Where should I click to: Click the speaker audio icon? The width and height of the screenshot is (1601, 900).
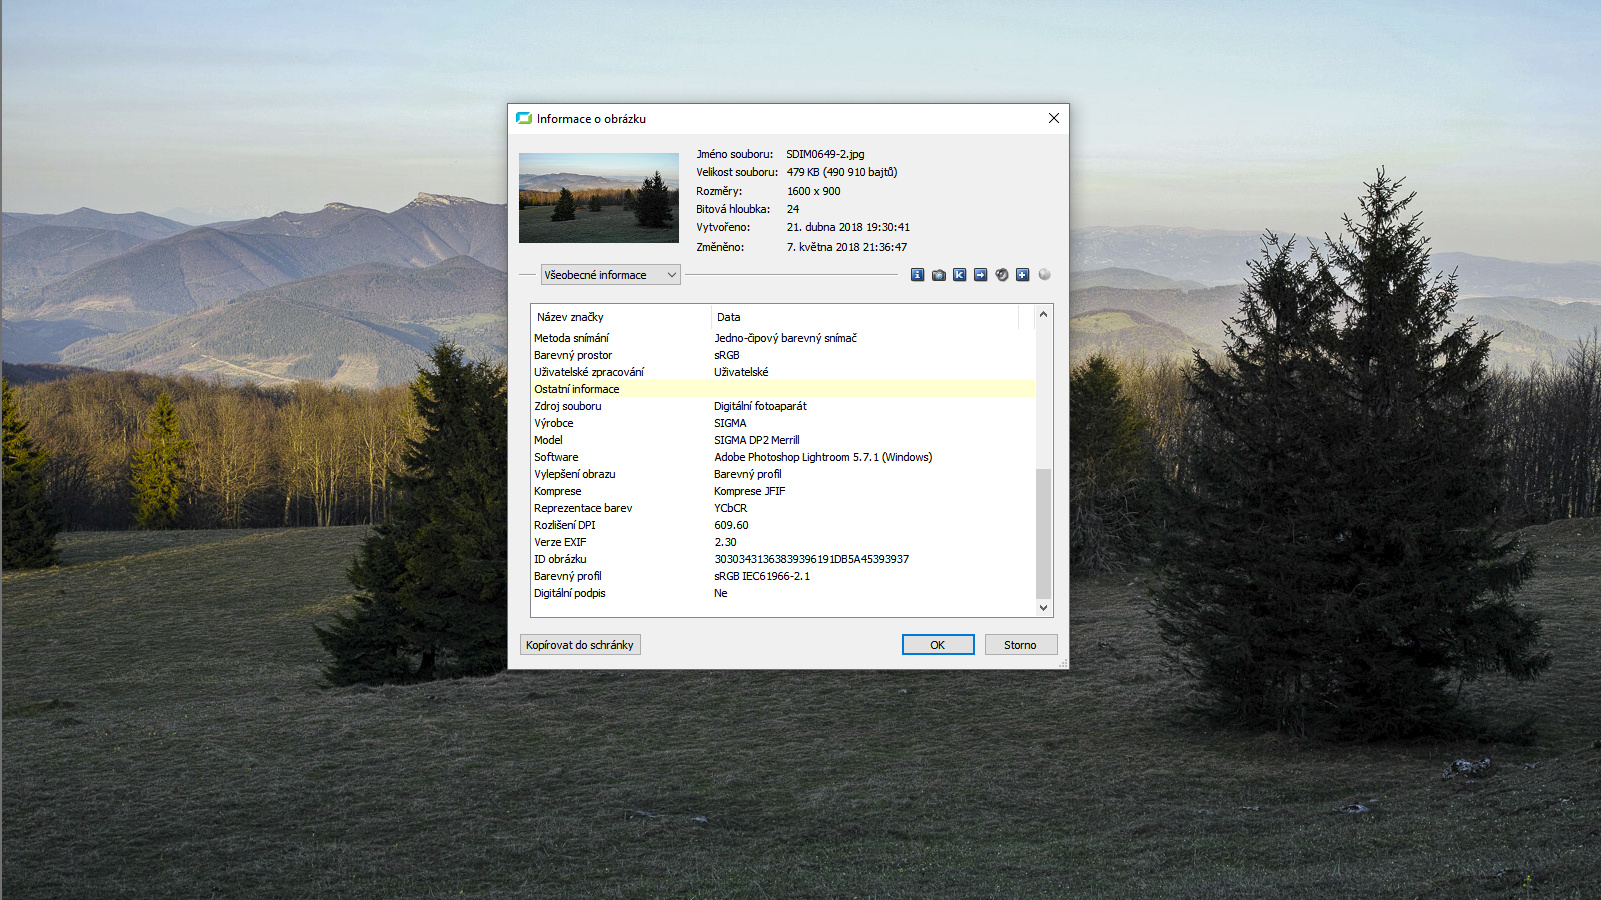(x=1001, y=275)
